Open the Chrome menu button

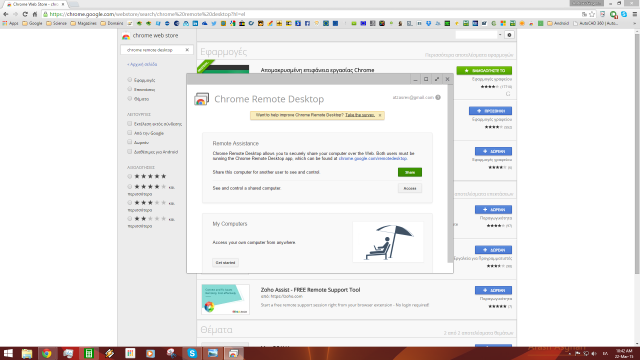click(635, 14)
